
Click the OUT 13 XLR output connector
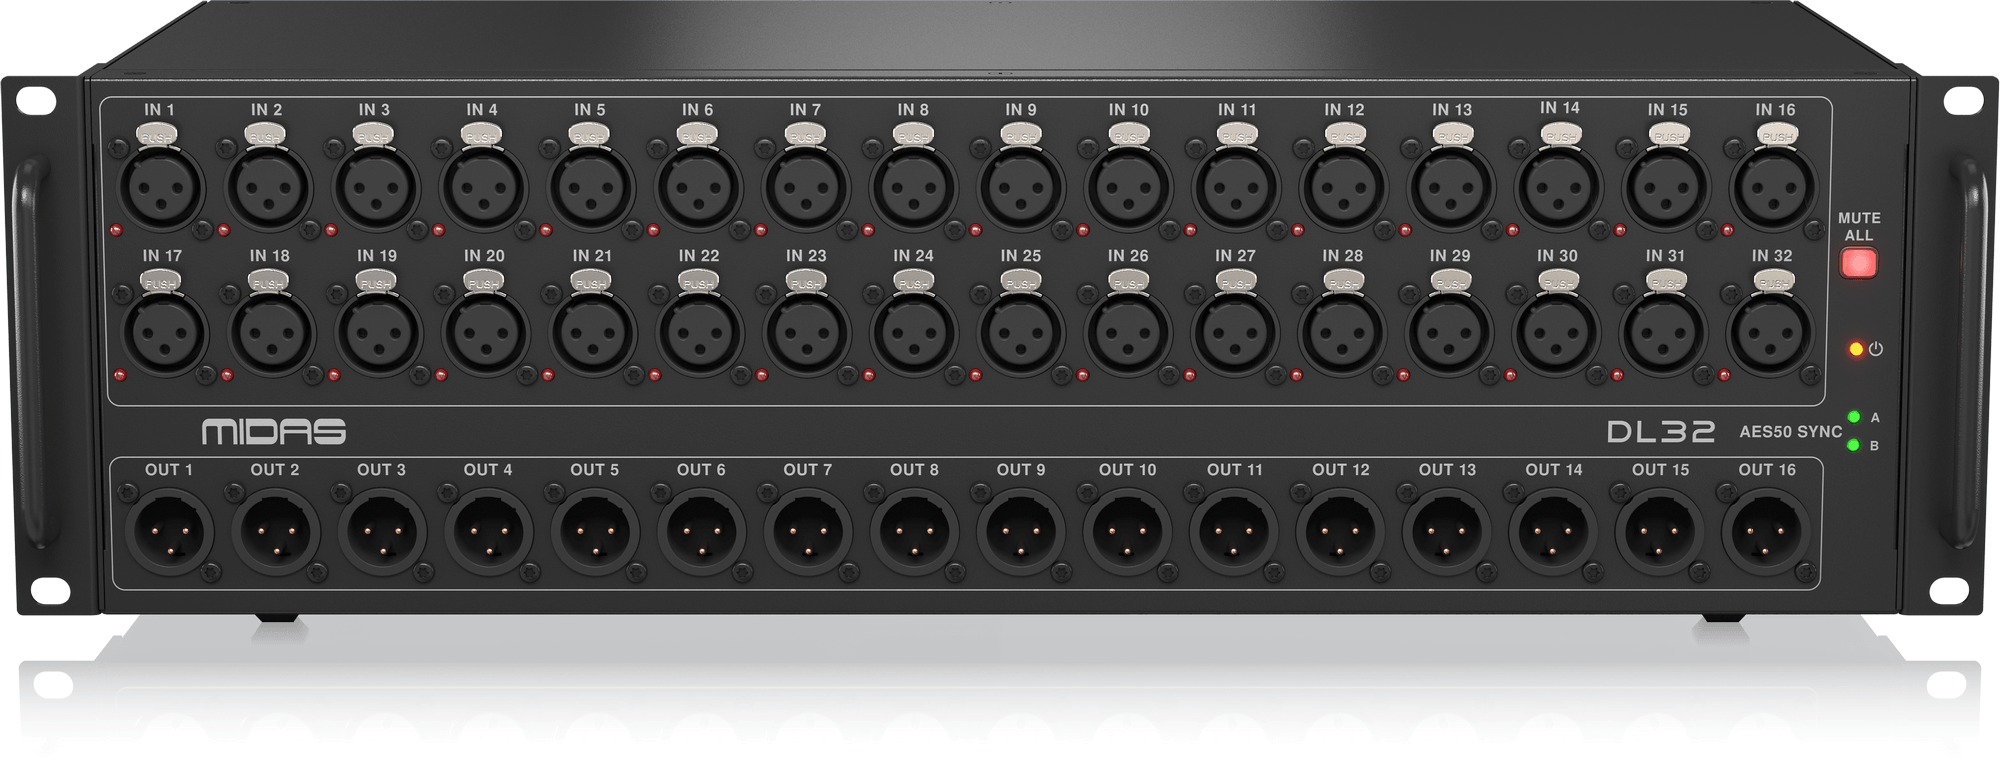(x=1447, y=531)
